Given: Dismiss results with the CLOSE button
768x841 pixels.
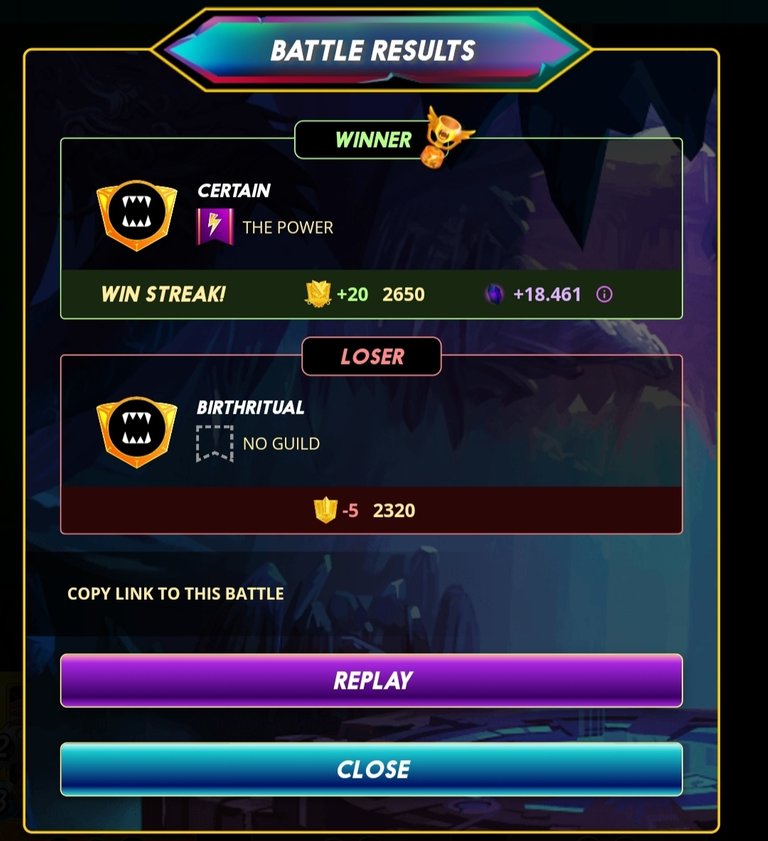Looking at the screenshot, I should [372, 769].
